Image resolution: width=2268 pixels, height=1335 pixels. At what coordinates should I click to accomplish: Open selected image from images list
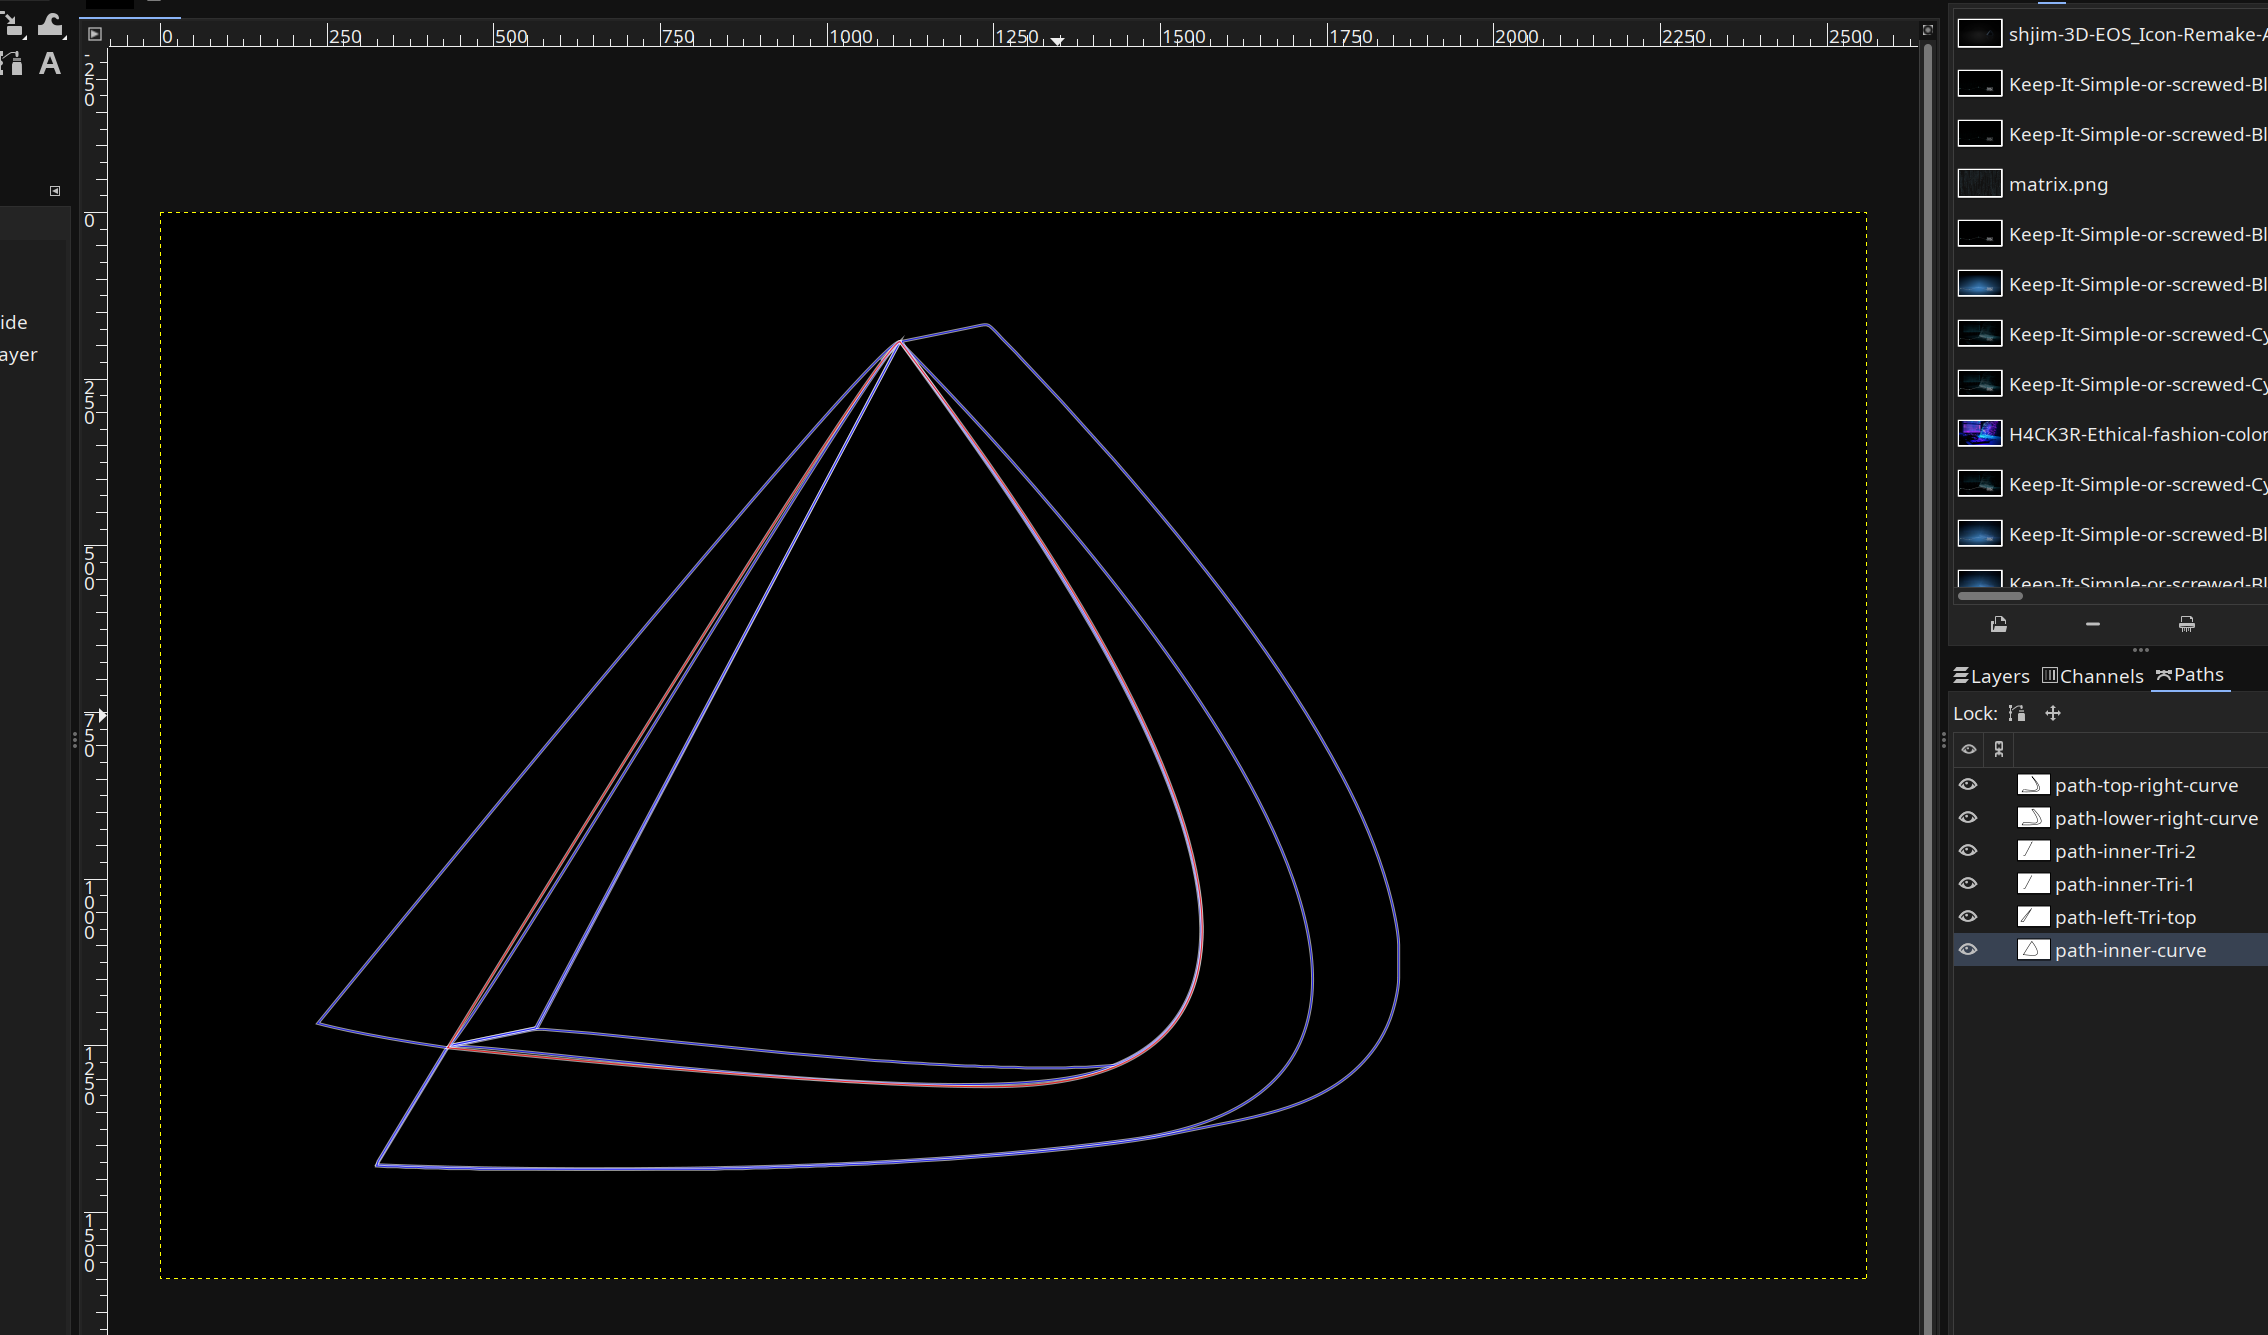click(x=1998, y=624)
